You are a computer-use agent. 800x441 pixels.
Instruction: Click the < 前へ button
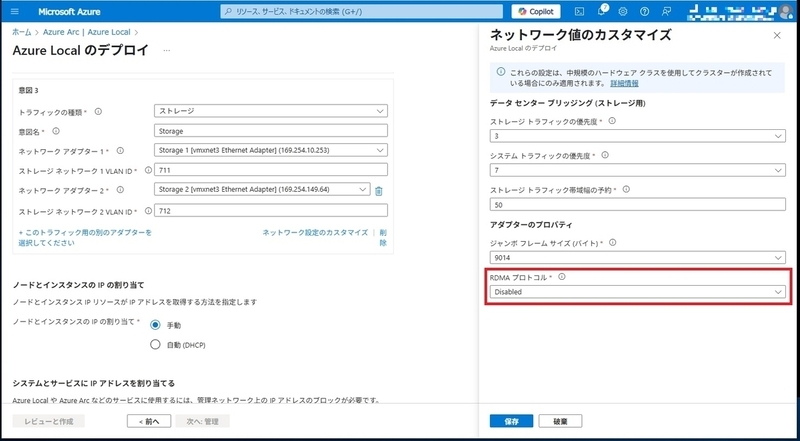(148, 421)
